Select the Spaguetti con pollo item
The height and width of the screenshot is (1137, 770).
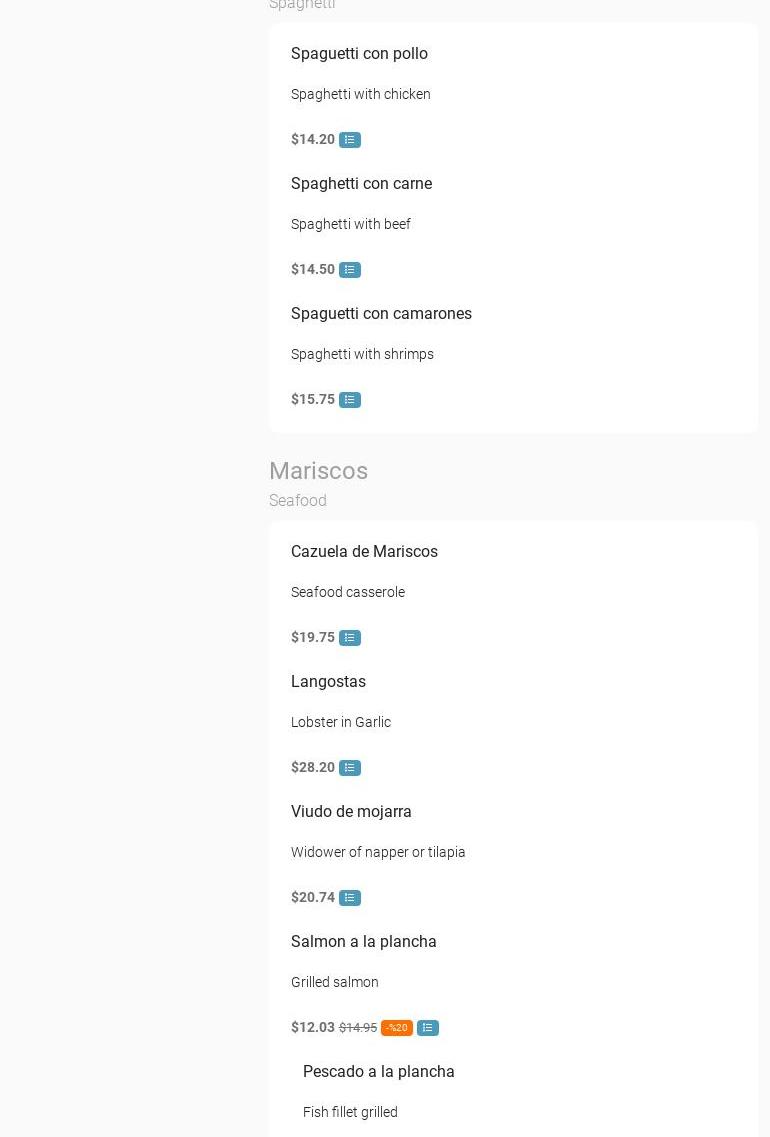tap(359, 54)
